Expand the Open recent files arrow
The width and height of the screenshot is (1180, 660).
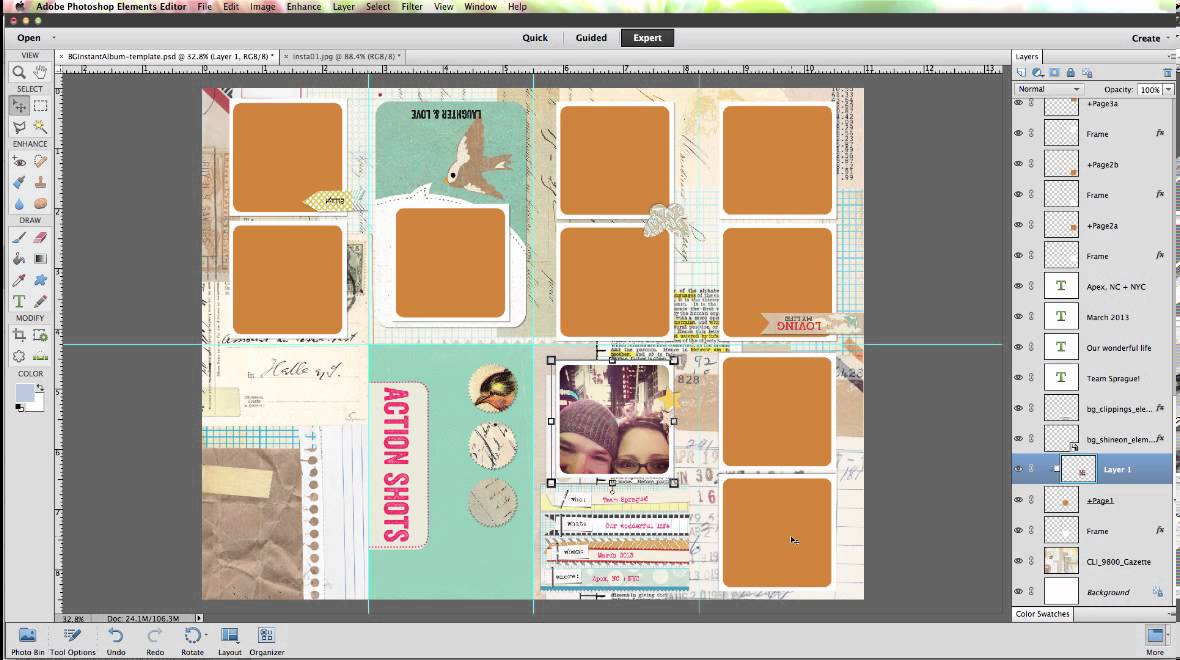coord(53,38)
